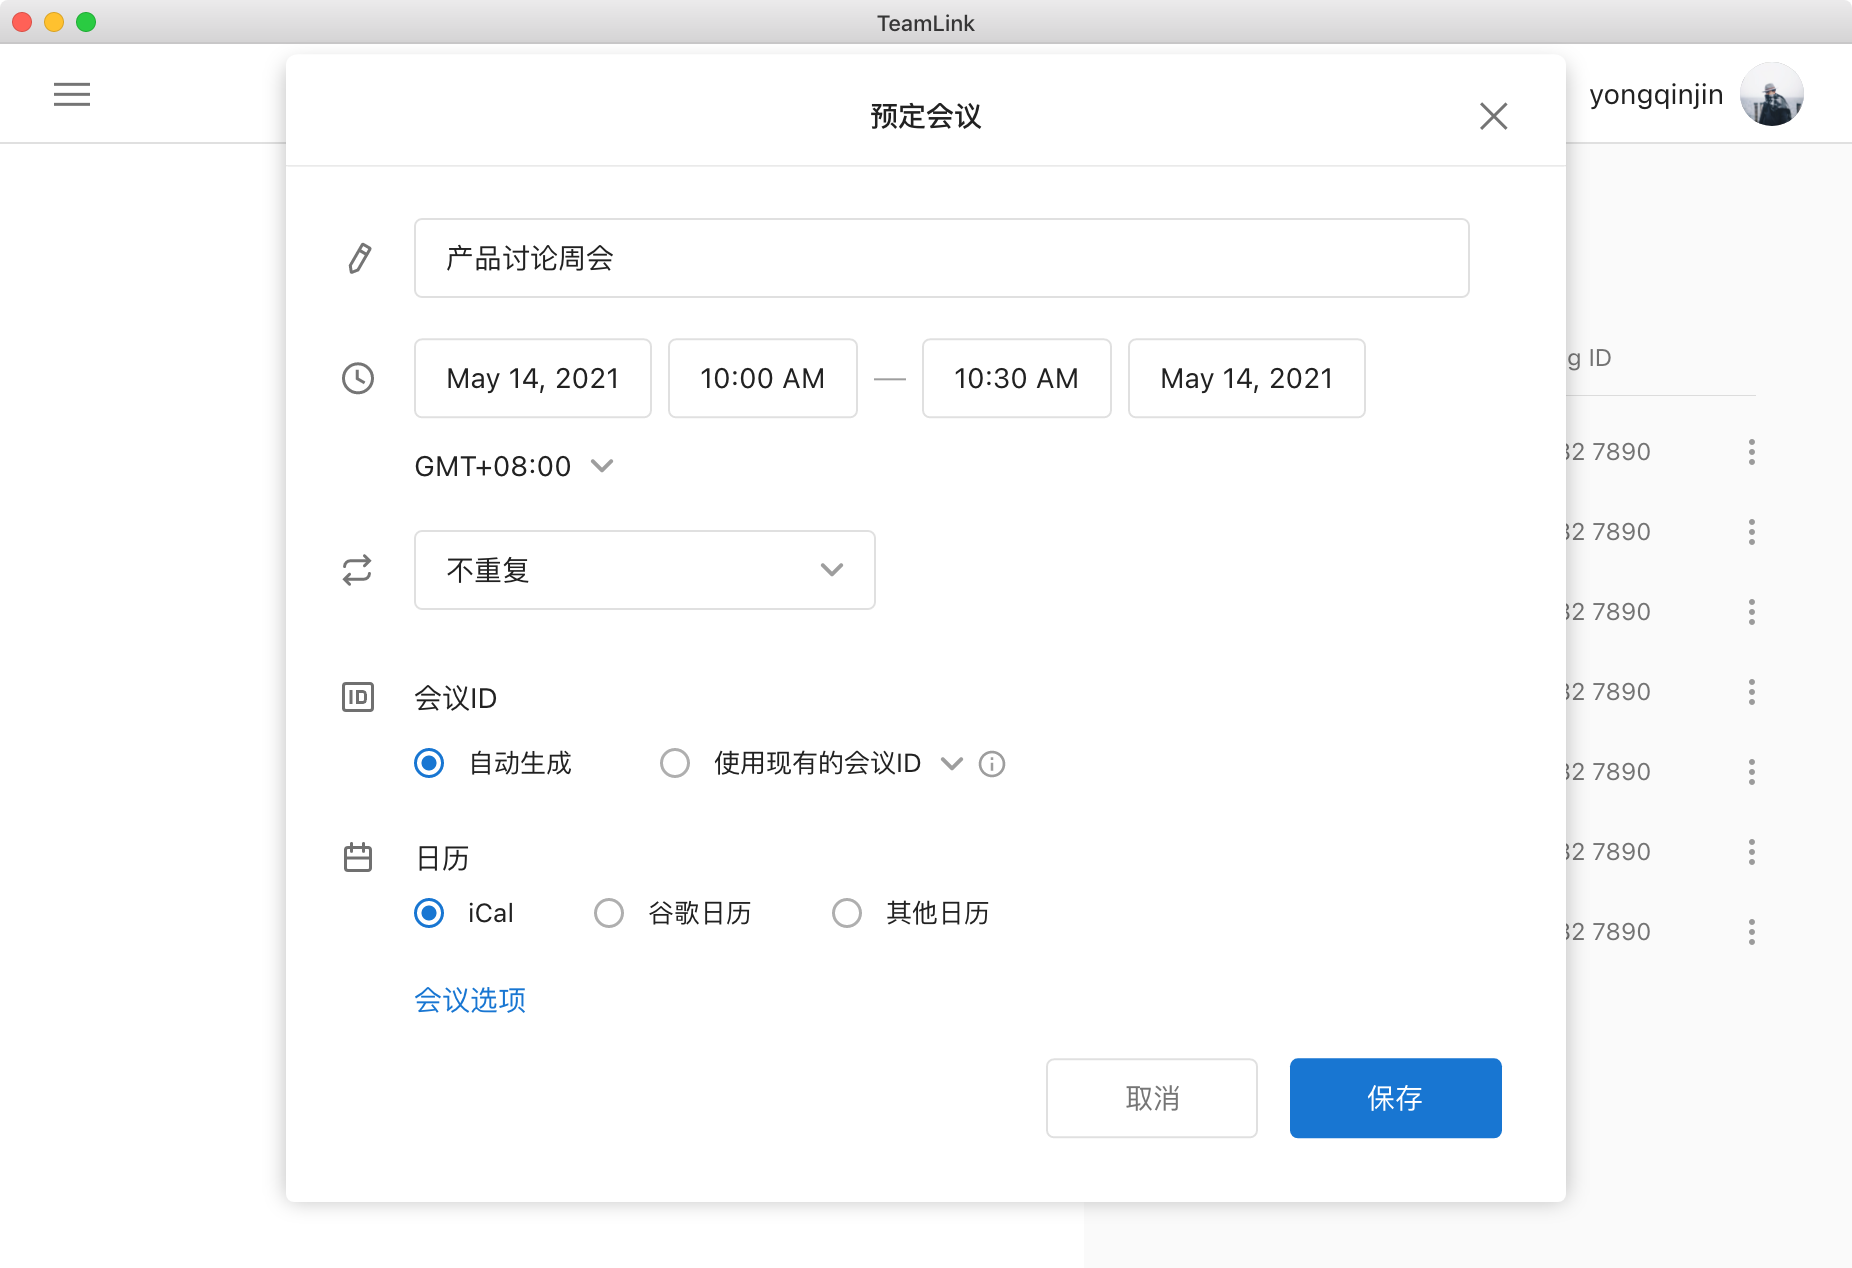
Task: Select 使用现有的会议ID radio option
Action: point(675,764)
